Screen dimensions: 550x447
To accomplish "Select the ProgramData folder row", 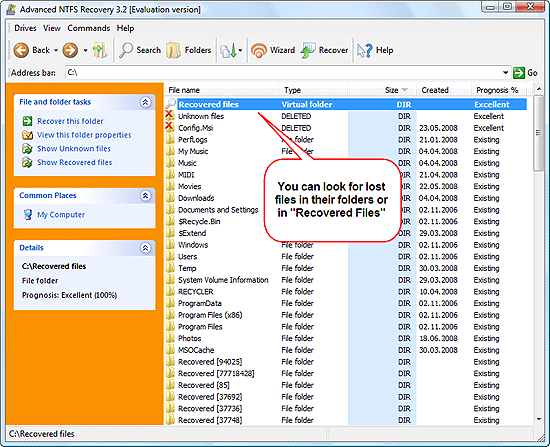I will click(x=346, y=303).
